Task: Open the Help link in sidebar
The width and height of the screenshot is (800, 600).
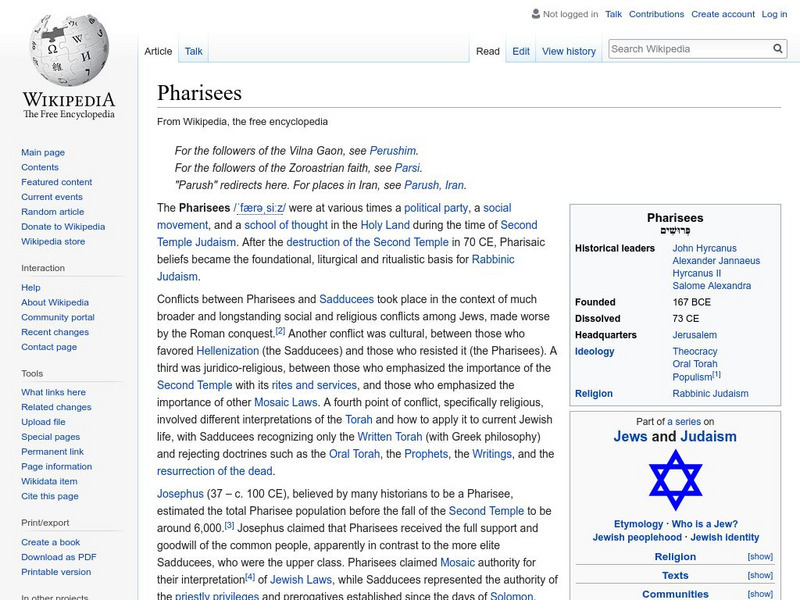Action: (31, 288)
